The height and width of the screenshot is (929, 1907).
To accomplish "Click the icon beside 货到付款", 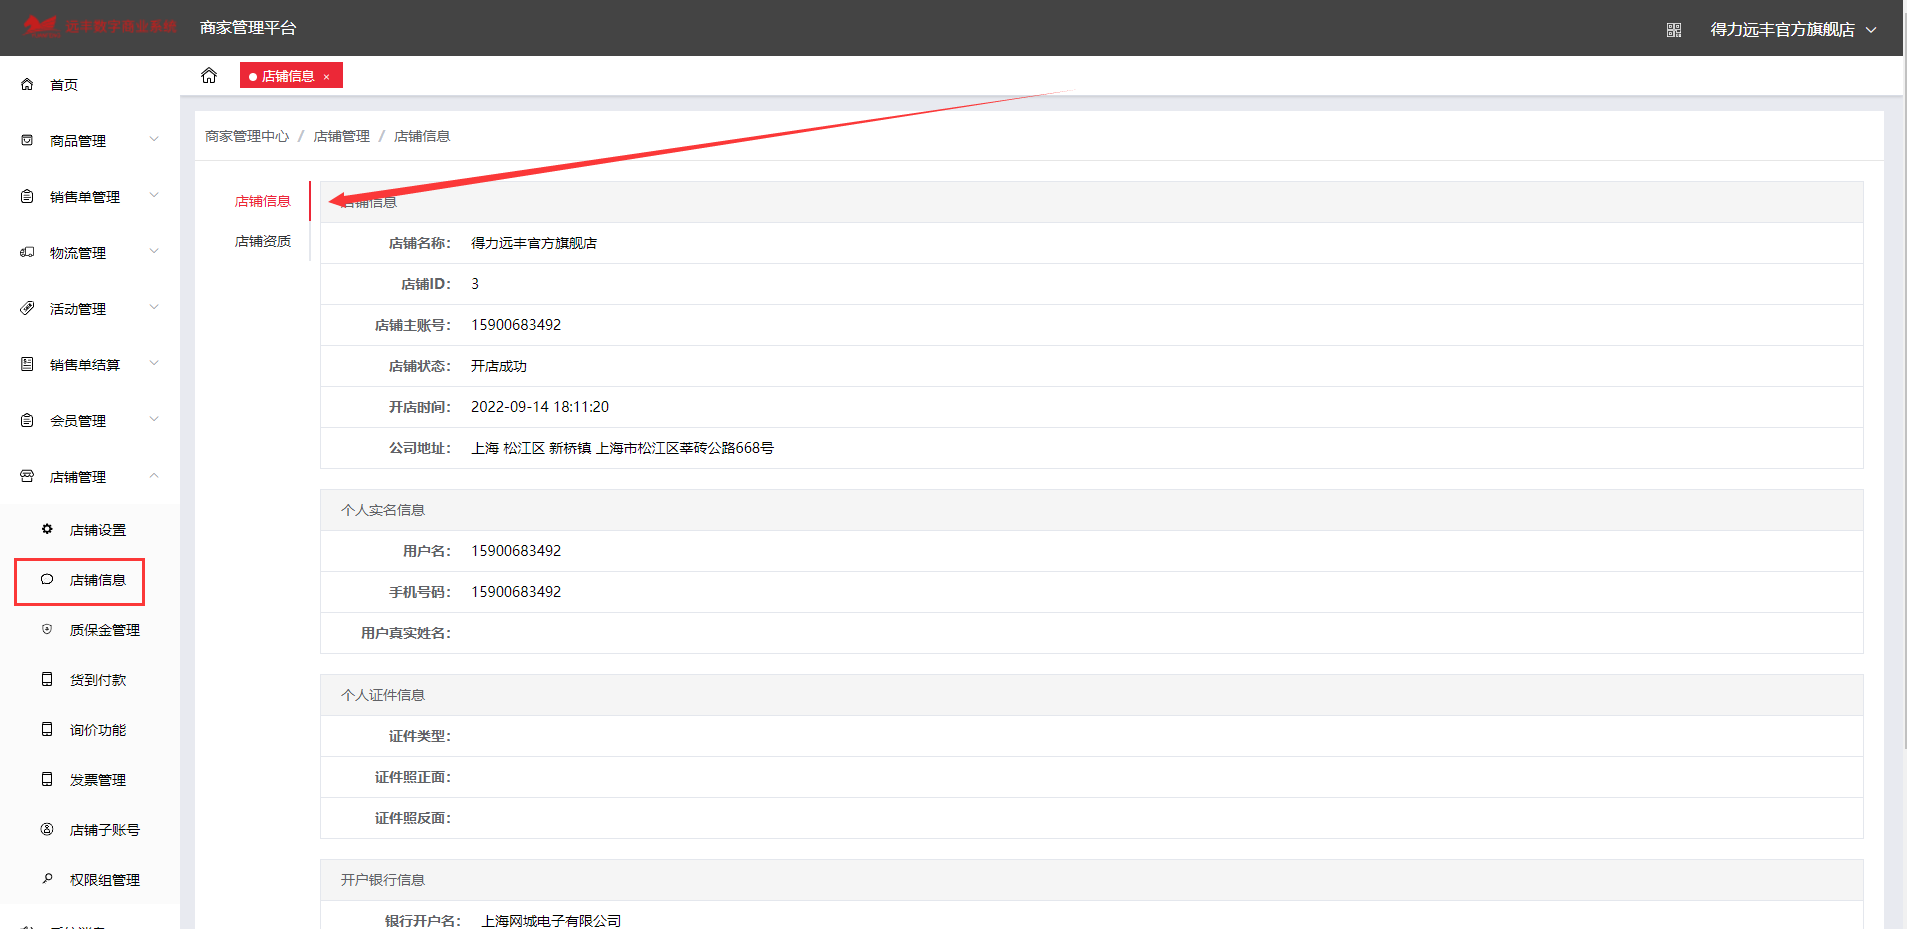I will [47, 679].
